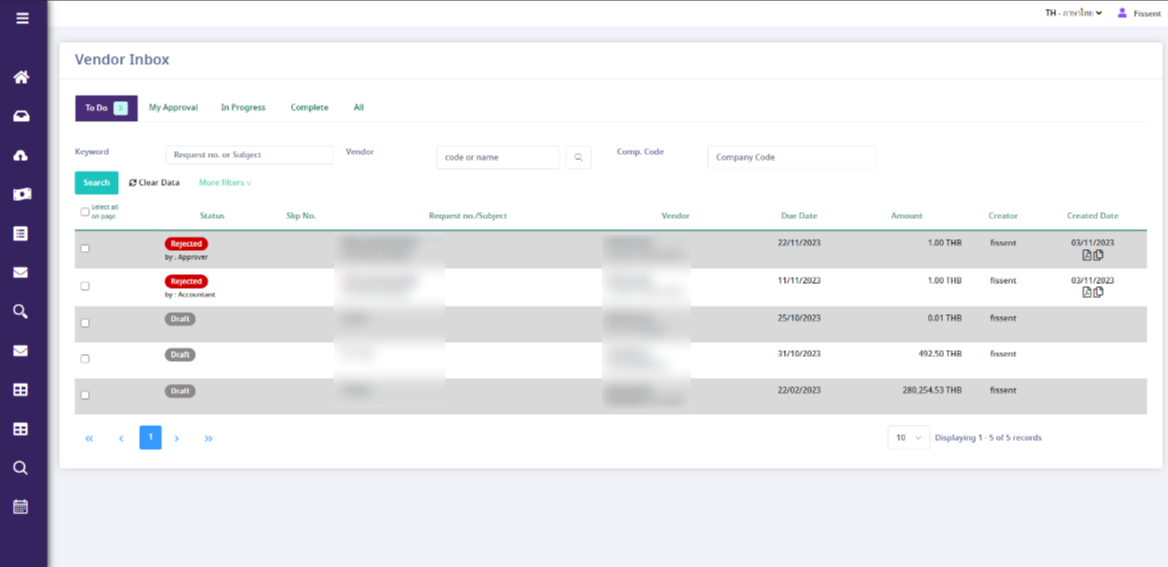Click copy icon for second rejected row
Screen dimensions: 1168x567
1099,292
